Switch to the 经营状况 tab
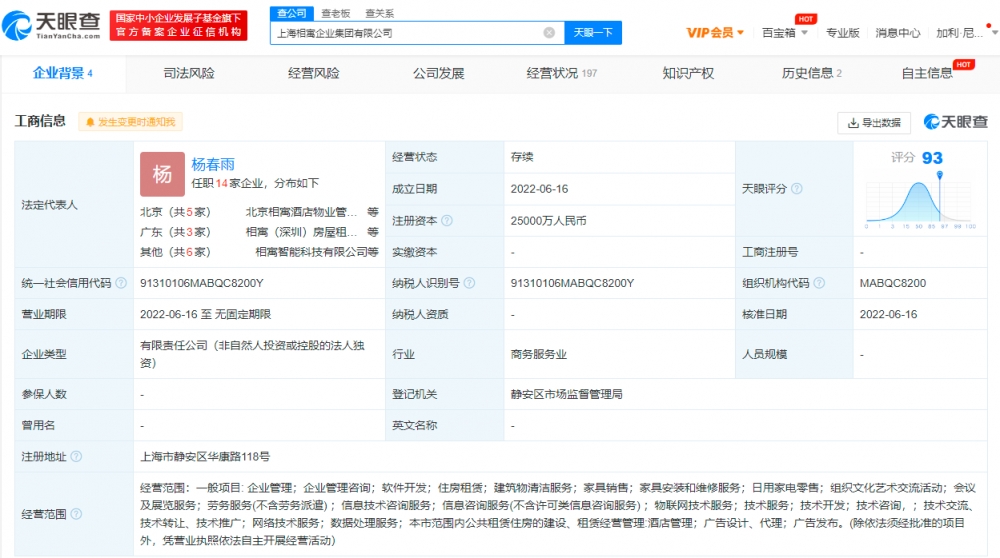 [561, 73]
